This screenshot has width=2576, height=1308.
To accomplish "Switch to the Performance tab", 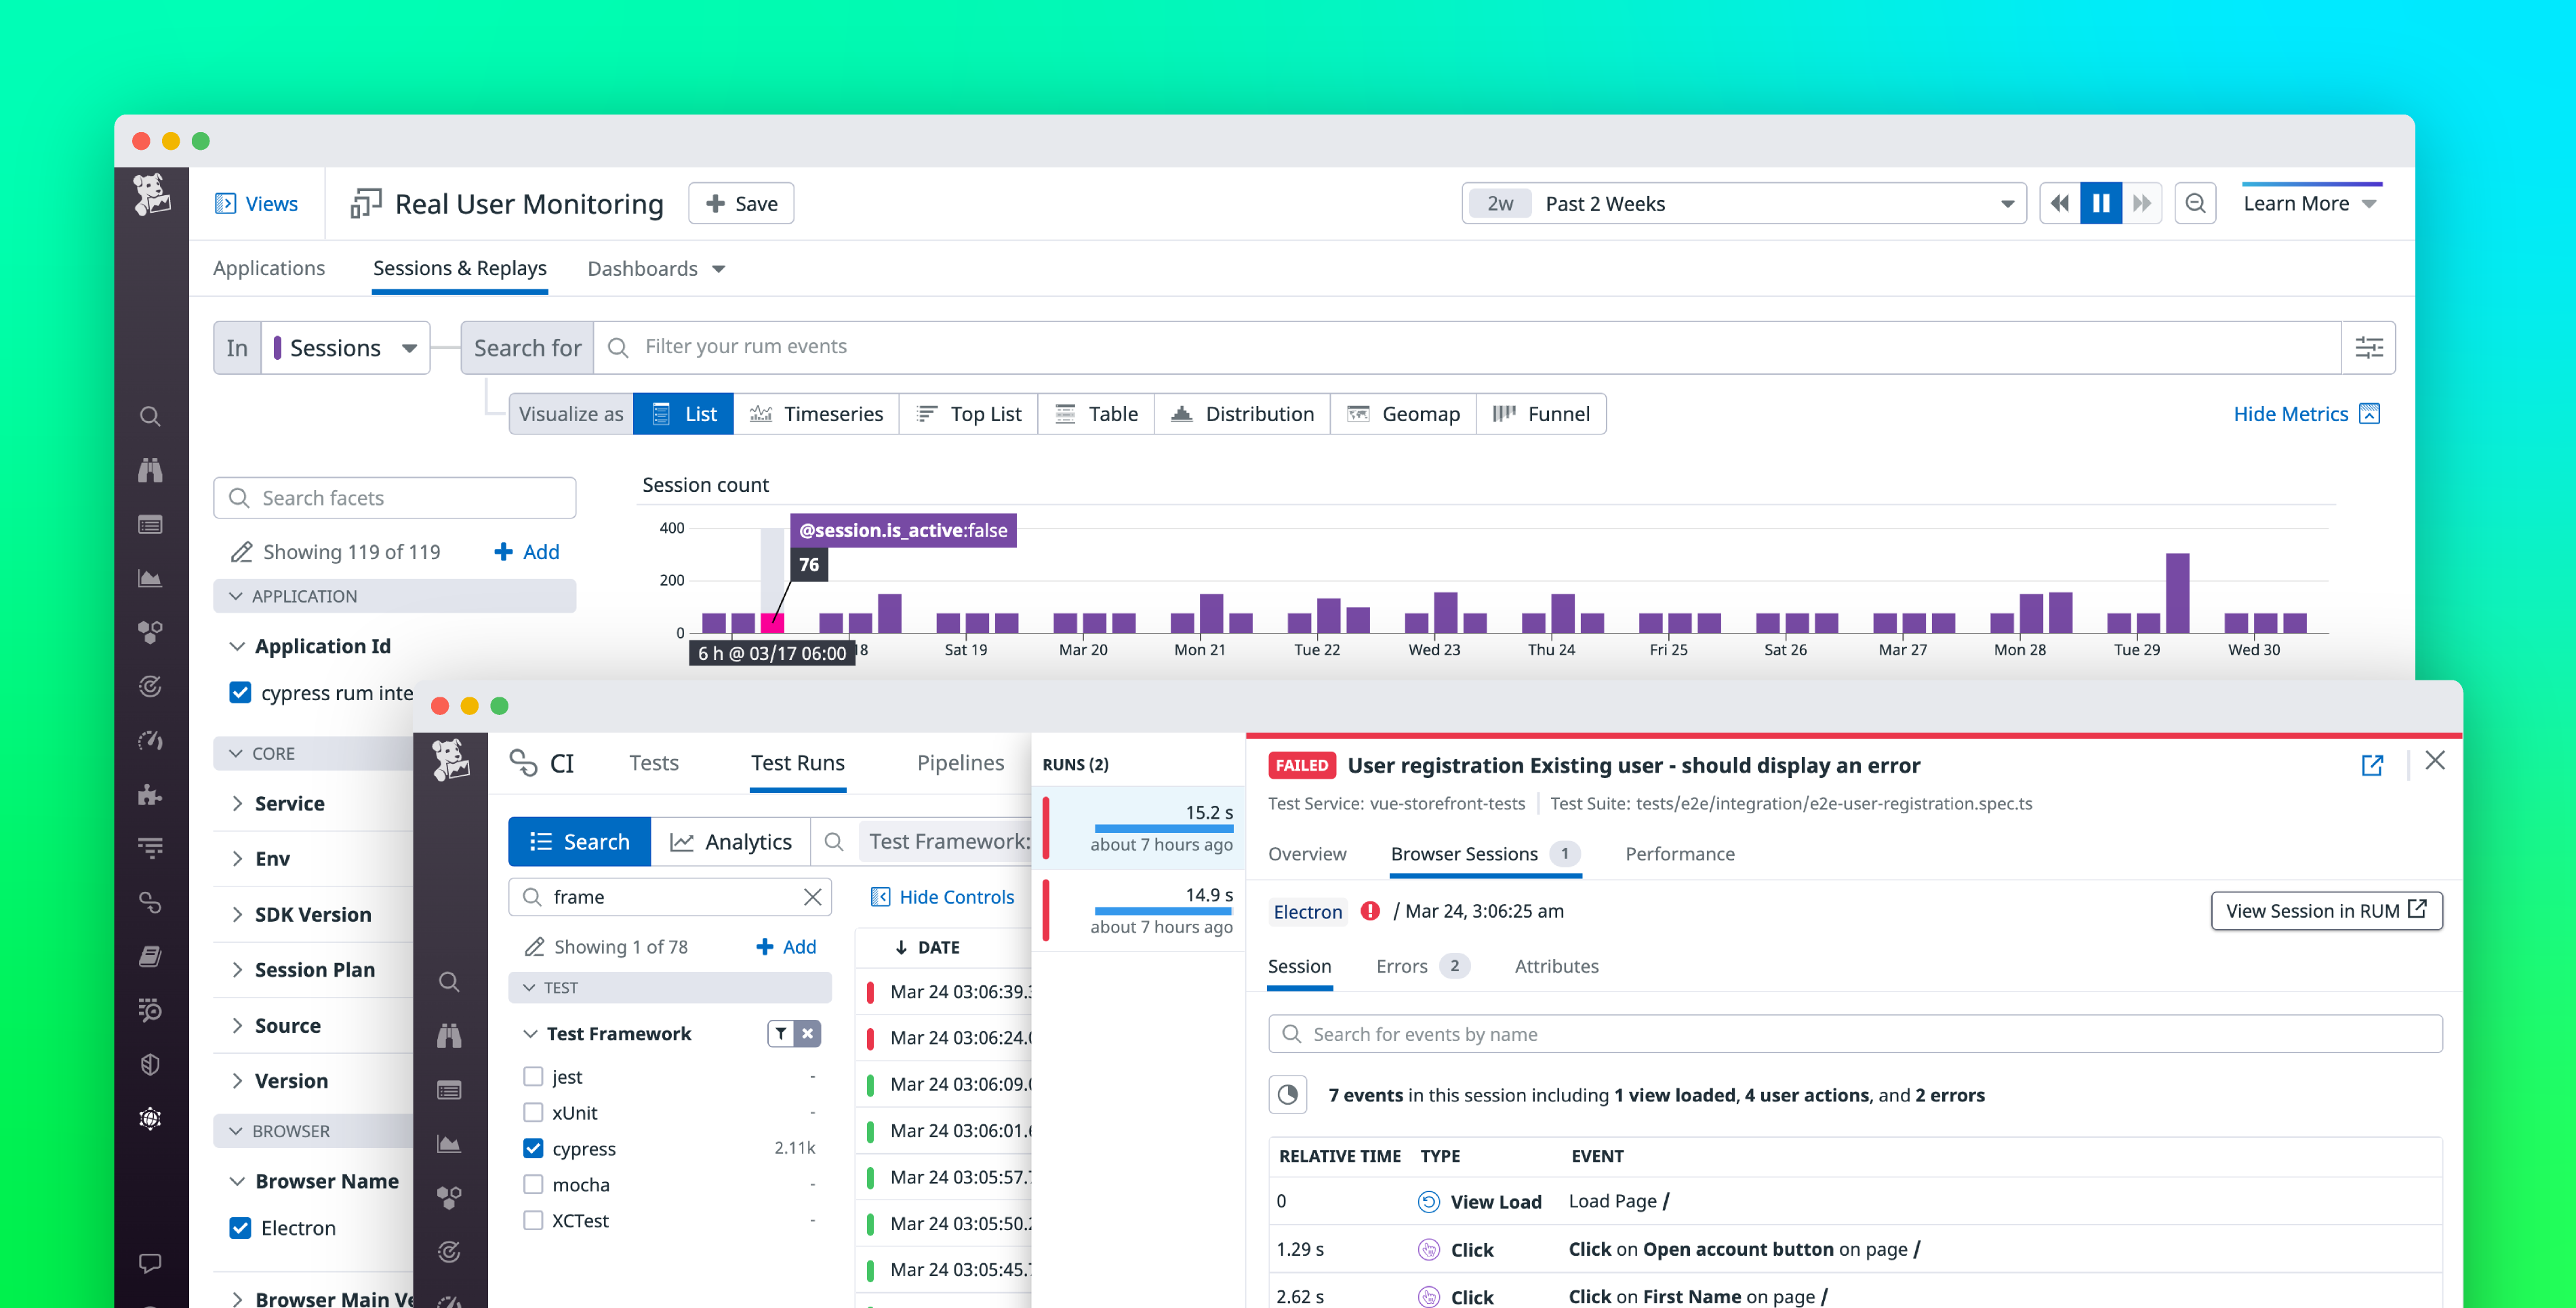I will point(1679,854).
